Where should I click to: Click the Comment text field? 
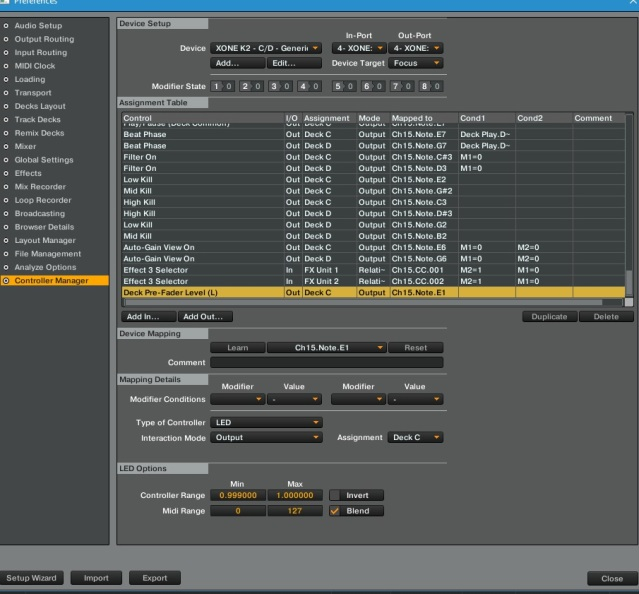[x=327, y=362]
